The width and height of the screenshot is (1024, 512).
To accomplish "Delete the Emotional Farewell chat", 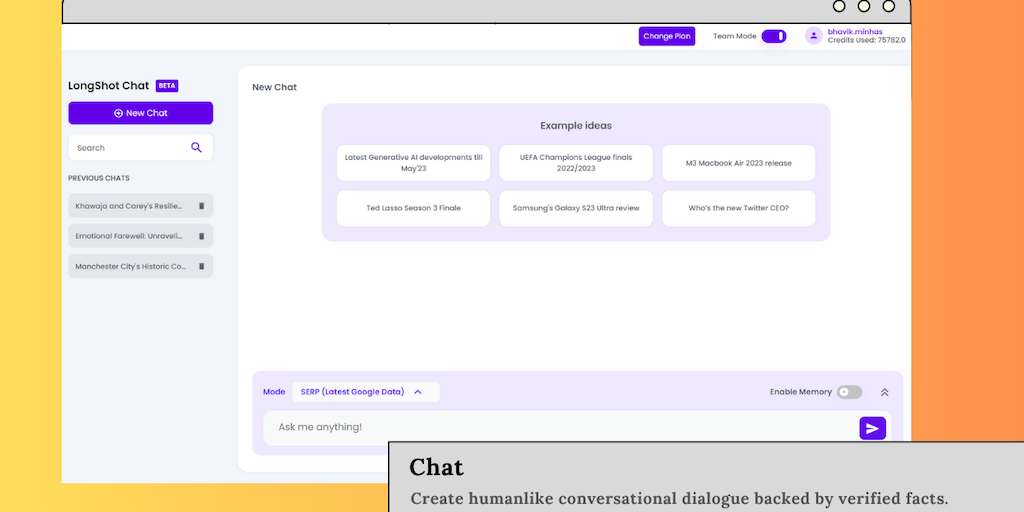I will tap(201, 236).
